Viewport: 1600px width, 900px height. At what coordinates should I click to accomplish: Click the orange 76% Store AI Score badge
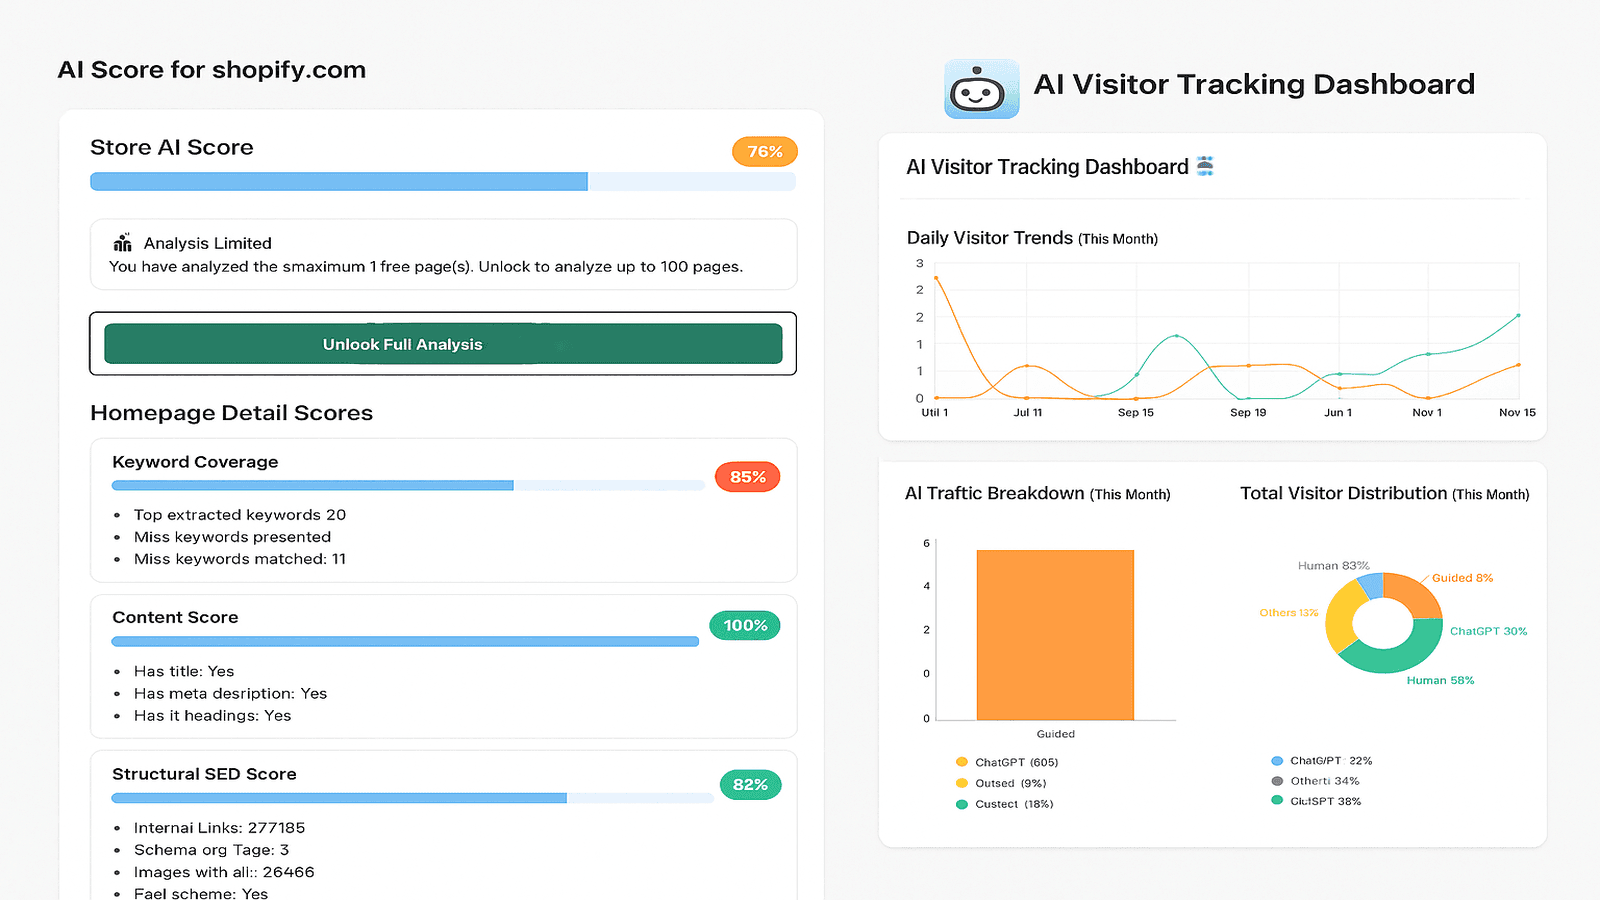click(764, 151)
